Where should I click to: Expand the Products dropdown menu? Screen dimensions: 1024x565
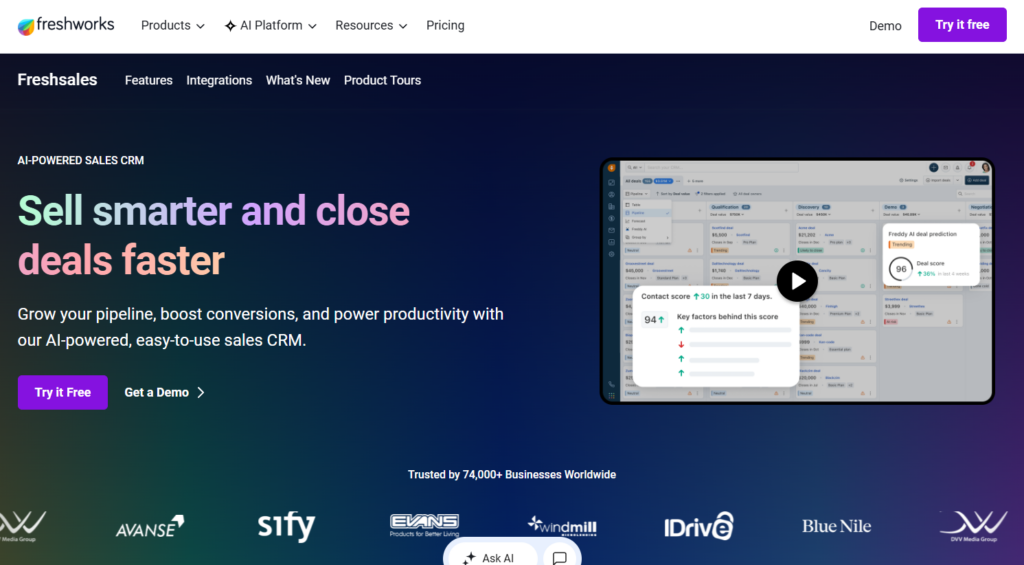[173, 25]
